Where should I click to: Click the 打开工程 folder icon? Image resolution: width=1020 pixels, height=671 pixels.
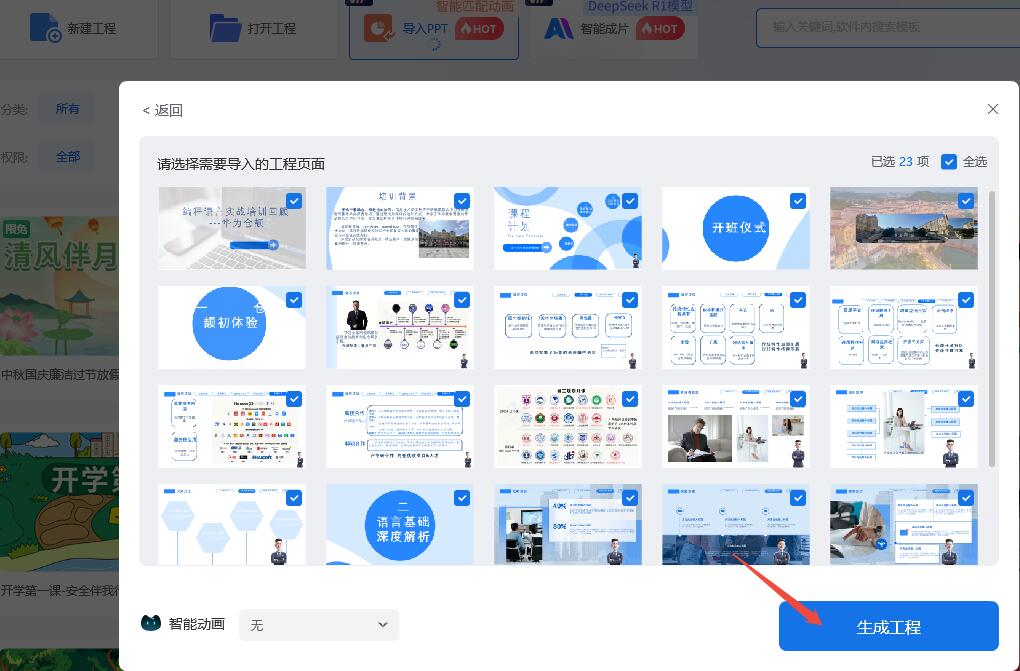point(225,28)
